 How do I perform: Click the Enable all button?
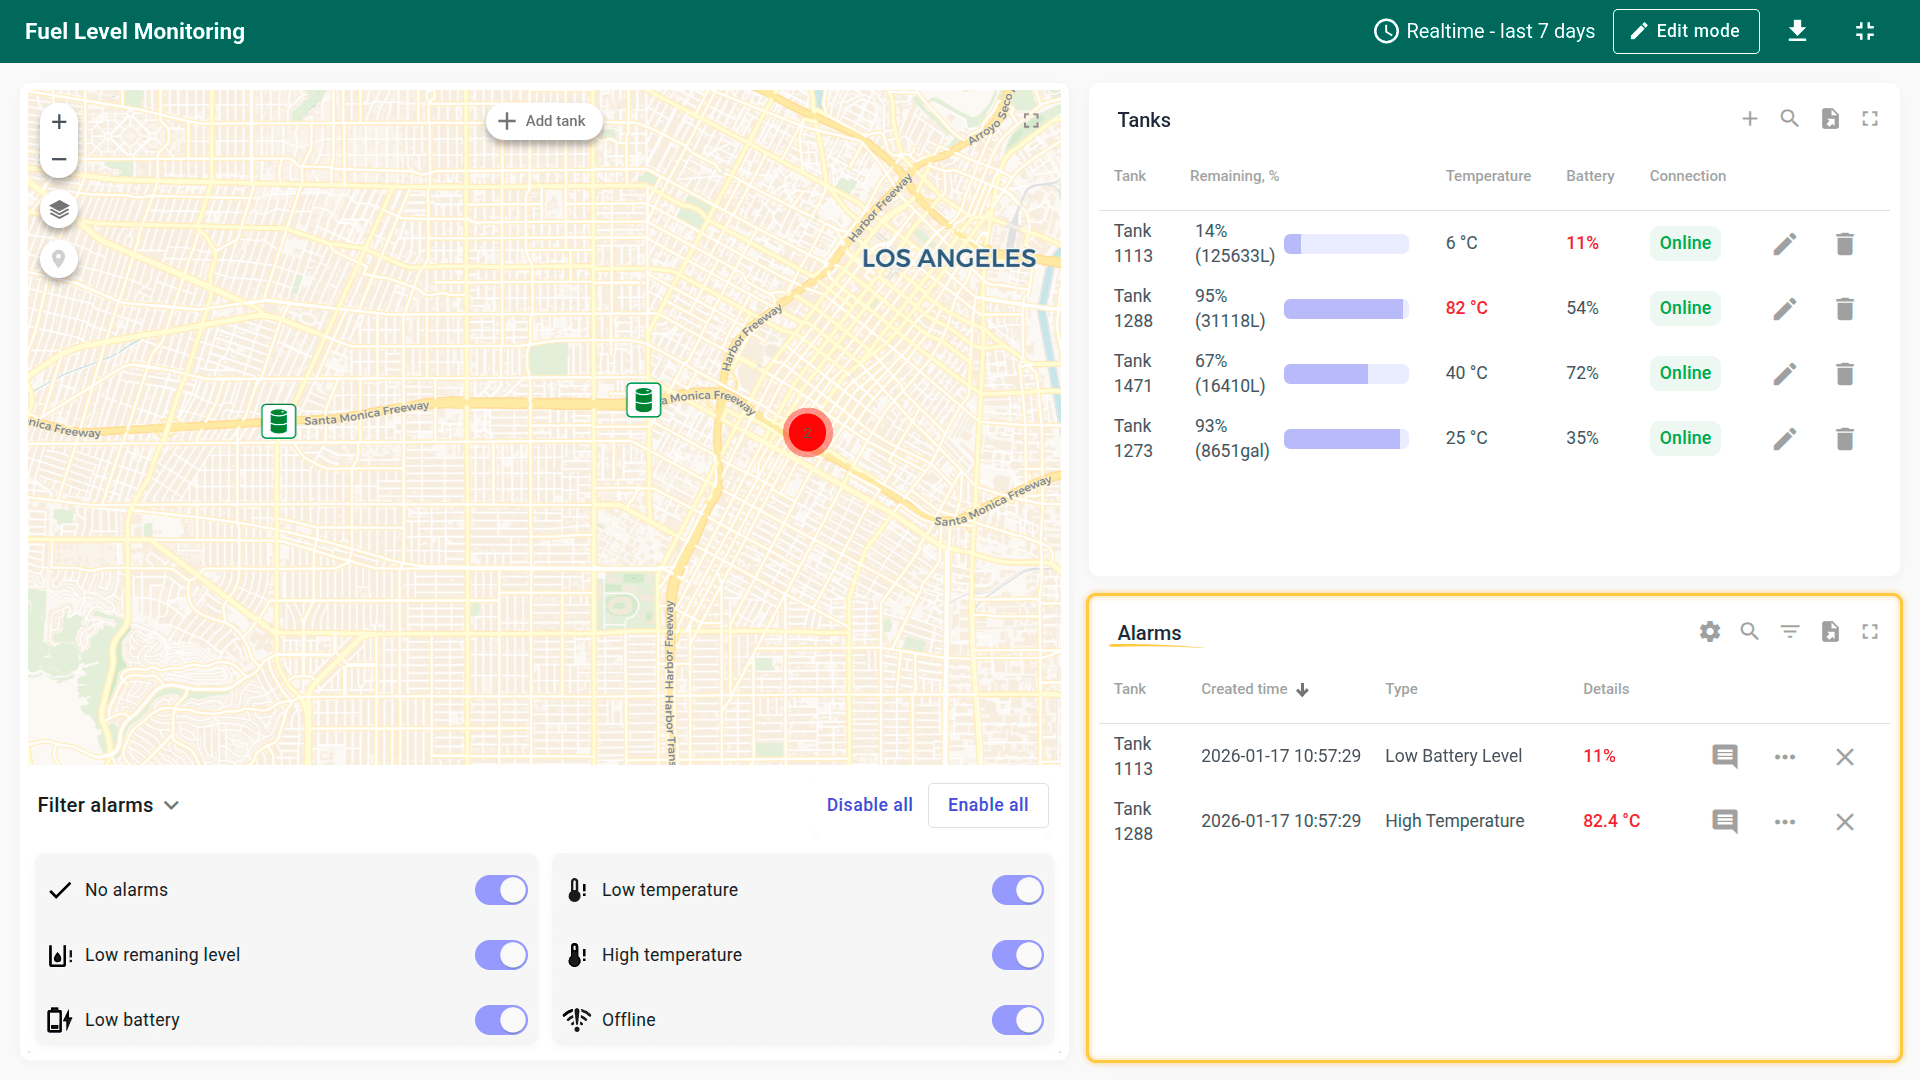[988, 806]
